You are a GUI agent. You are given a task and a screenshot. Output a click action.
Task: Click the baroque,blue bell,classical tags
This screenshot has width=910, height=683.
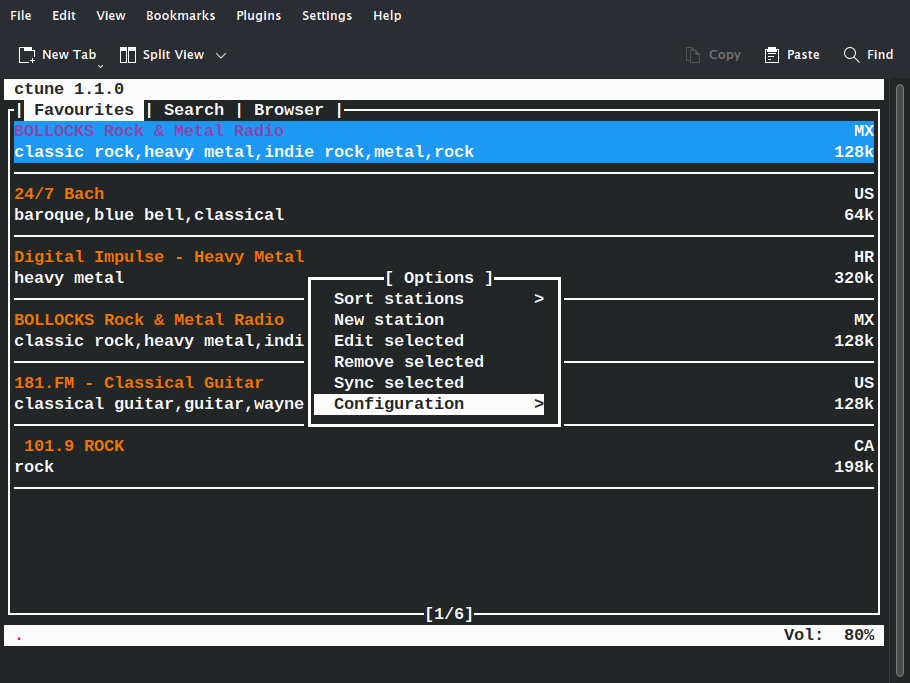pyautogui.click(x=149, y=215)
